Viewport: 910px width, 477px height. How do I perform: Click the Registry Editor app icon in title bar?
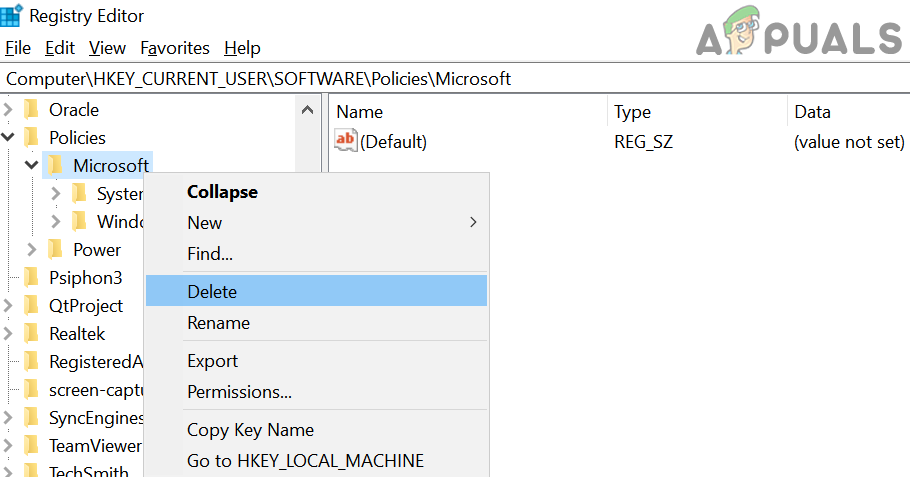pyautogui.click(x=12, y=15)
